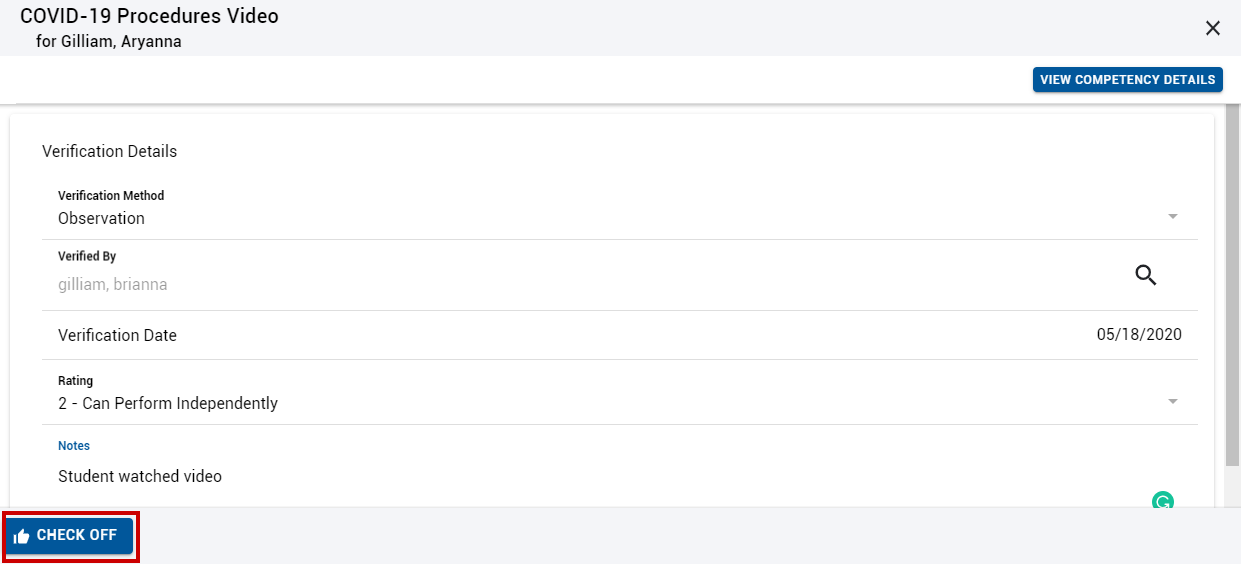Open the '2 - Can Perform Independently' rating selector

pyautogui.click(x=620, y=394)
